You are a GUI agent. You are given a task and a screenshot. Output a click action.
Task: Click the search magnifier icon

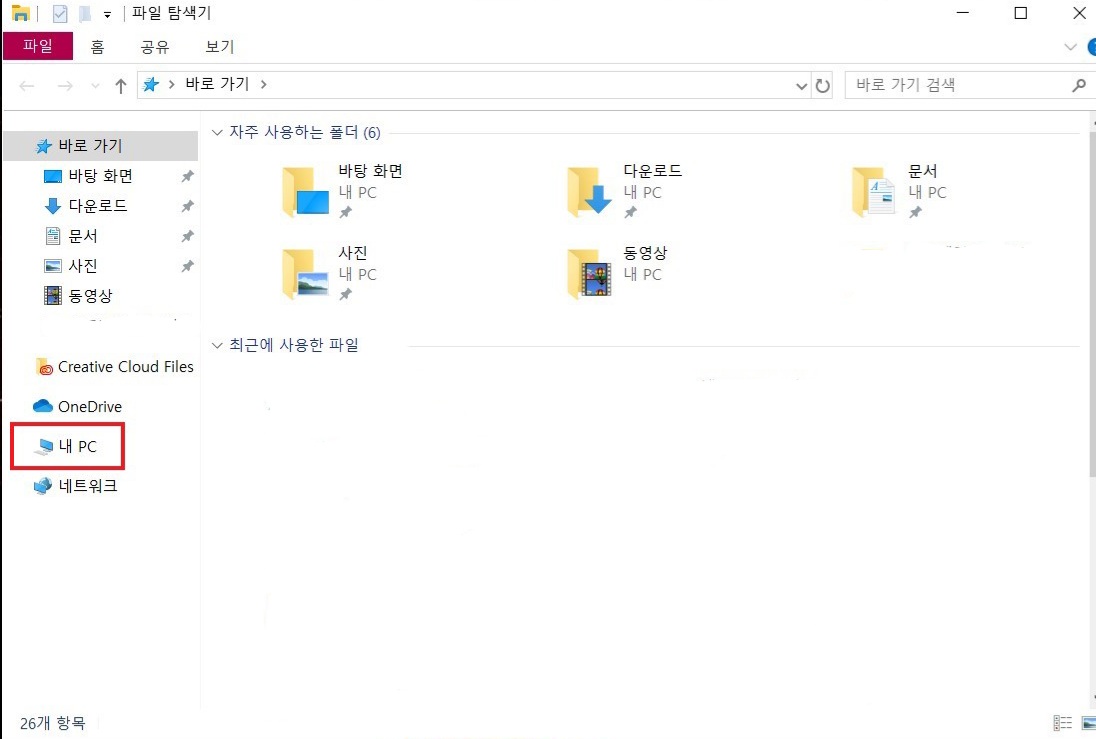[x=1079, y=85]
